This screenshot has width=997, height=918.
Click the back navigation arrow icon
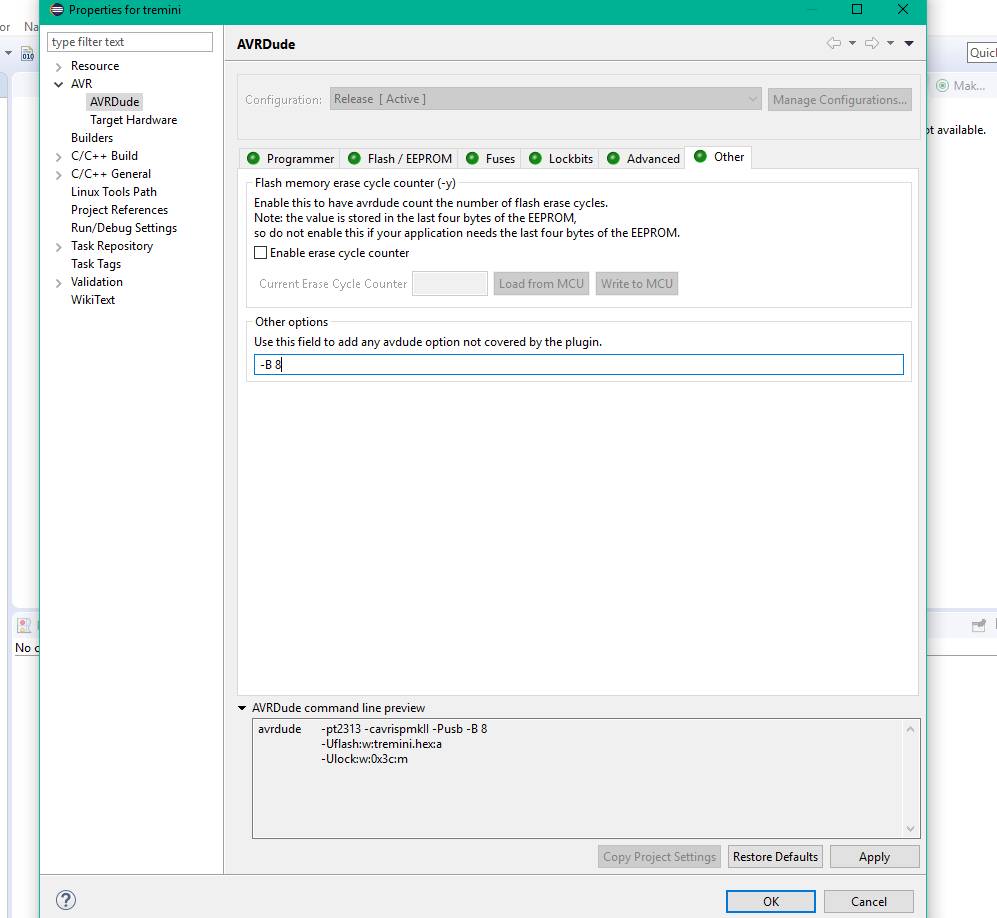pyautogui.click(x=834, y=43)
